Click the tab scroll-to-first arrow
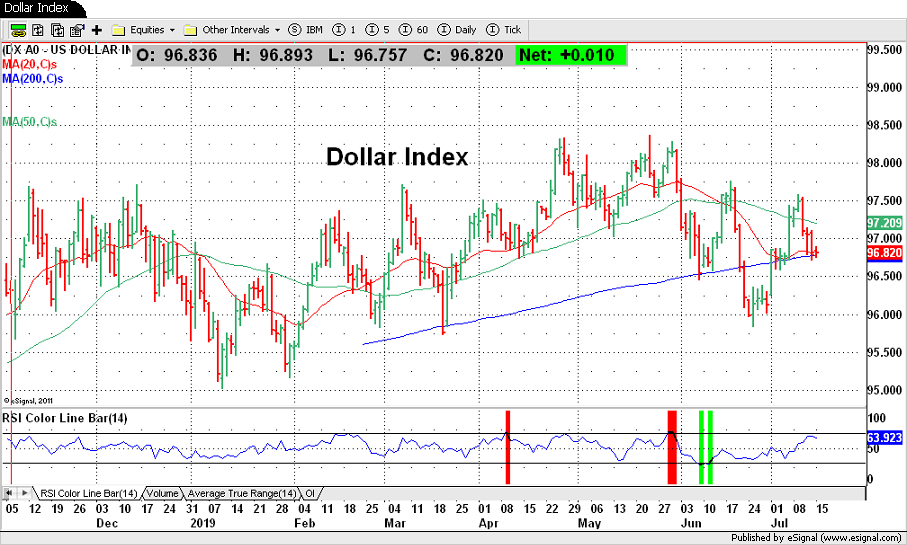The image size is (907, 545). pyautogui.click(x=9, y=493)
